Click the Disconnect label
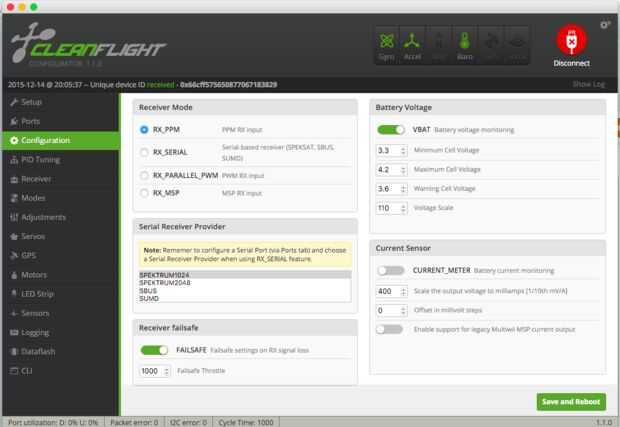620x427 pixels. pyautogui.click(x=571, y=63)
